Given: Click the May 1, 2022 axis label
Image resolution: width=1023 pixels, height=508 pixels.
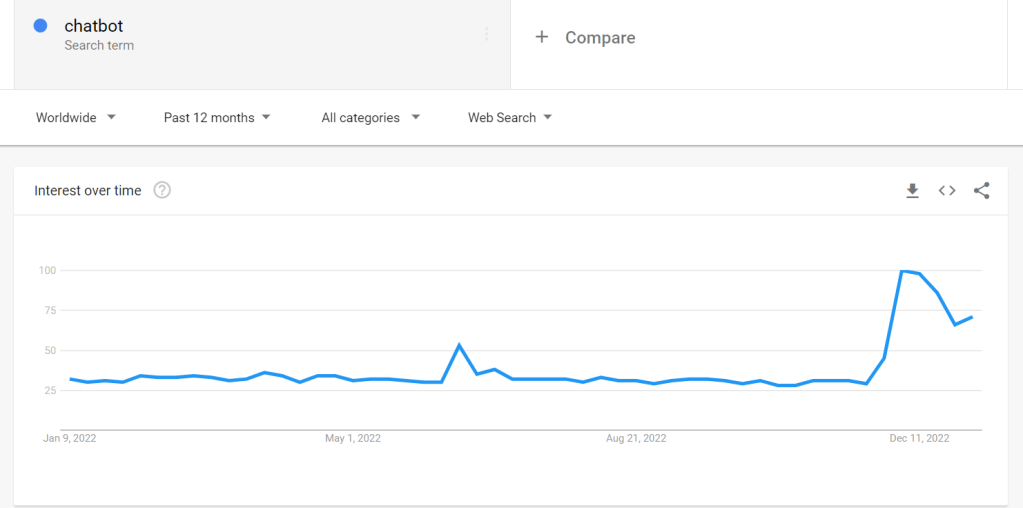Looking at the screenshot, I should [x=353, y=438].
